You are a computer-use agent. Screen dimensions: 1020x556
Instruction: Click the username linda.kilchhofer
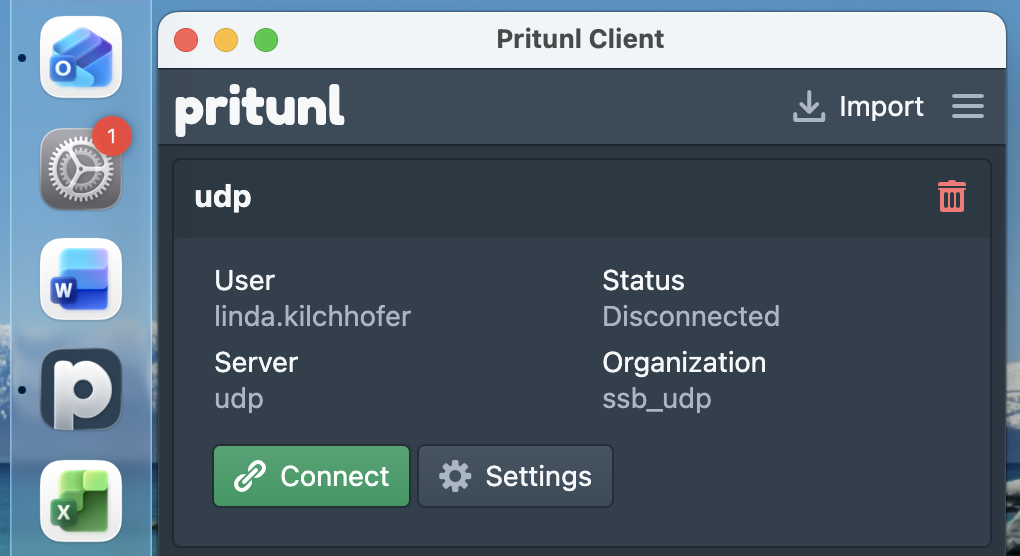tap(313, 317)
